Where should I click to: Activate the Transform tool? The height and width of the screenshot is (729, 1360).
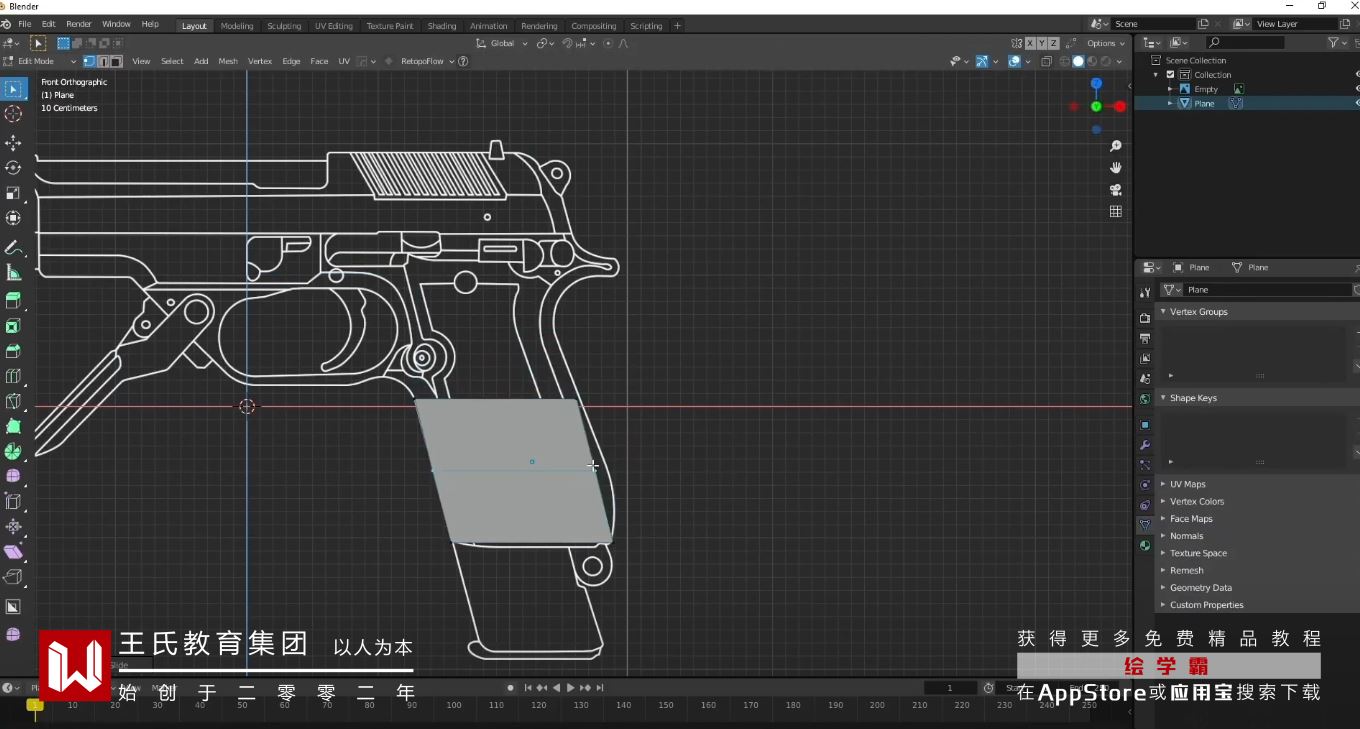[x=13, y=218]
